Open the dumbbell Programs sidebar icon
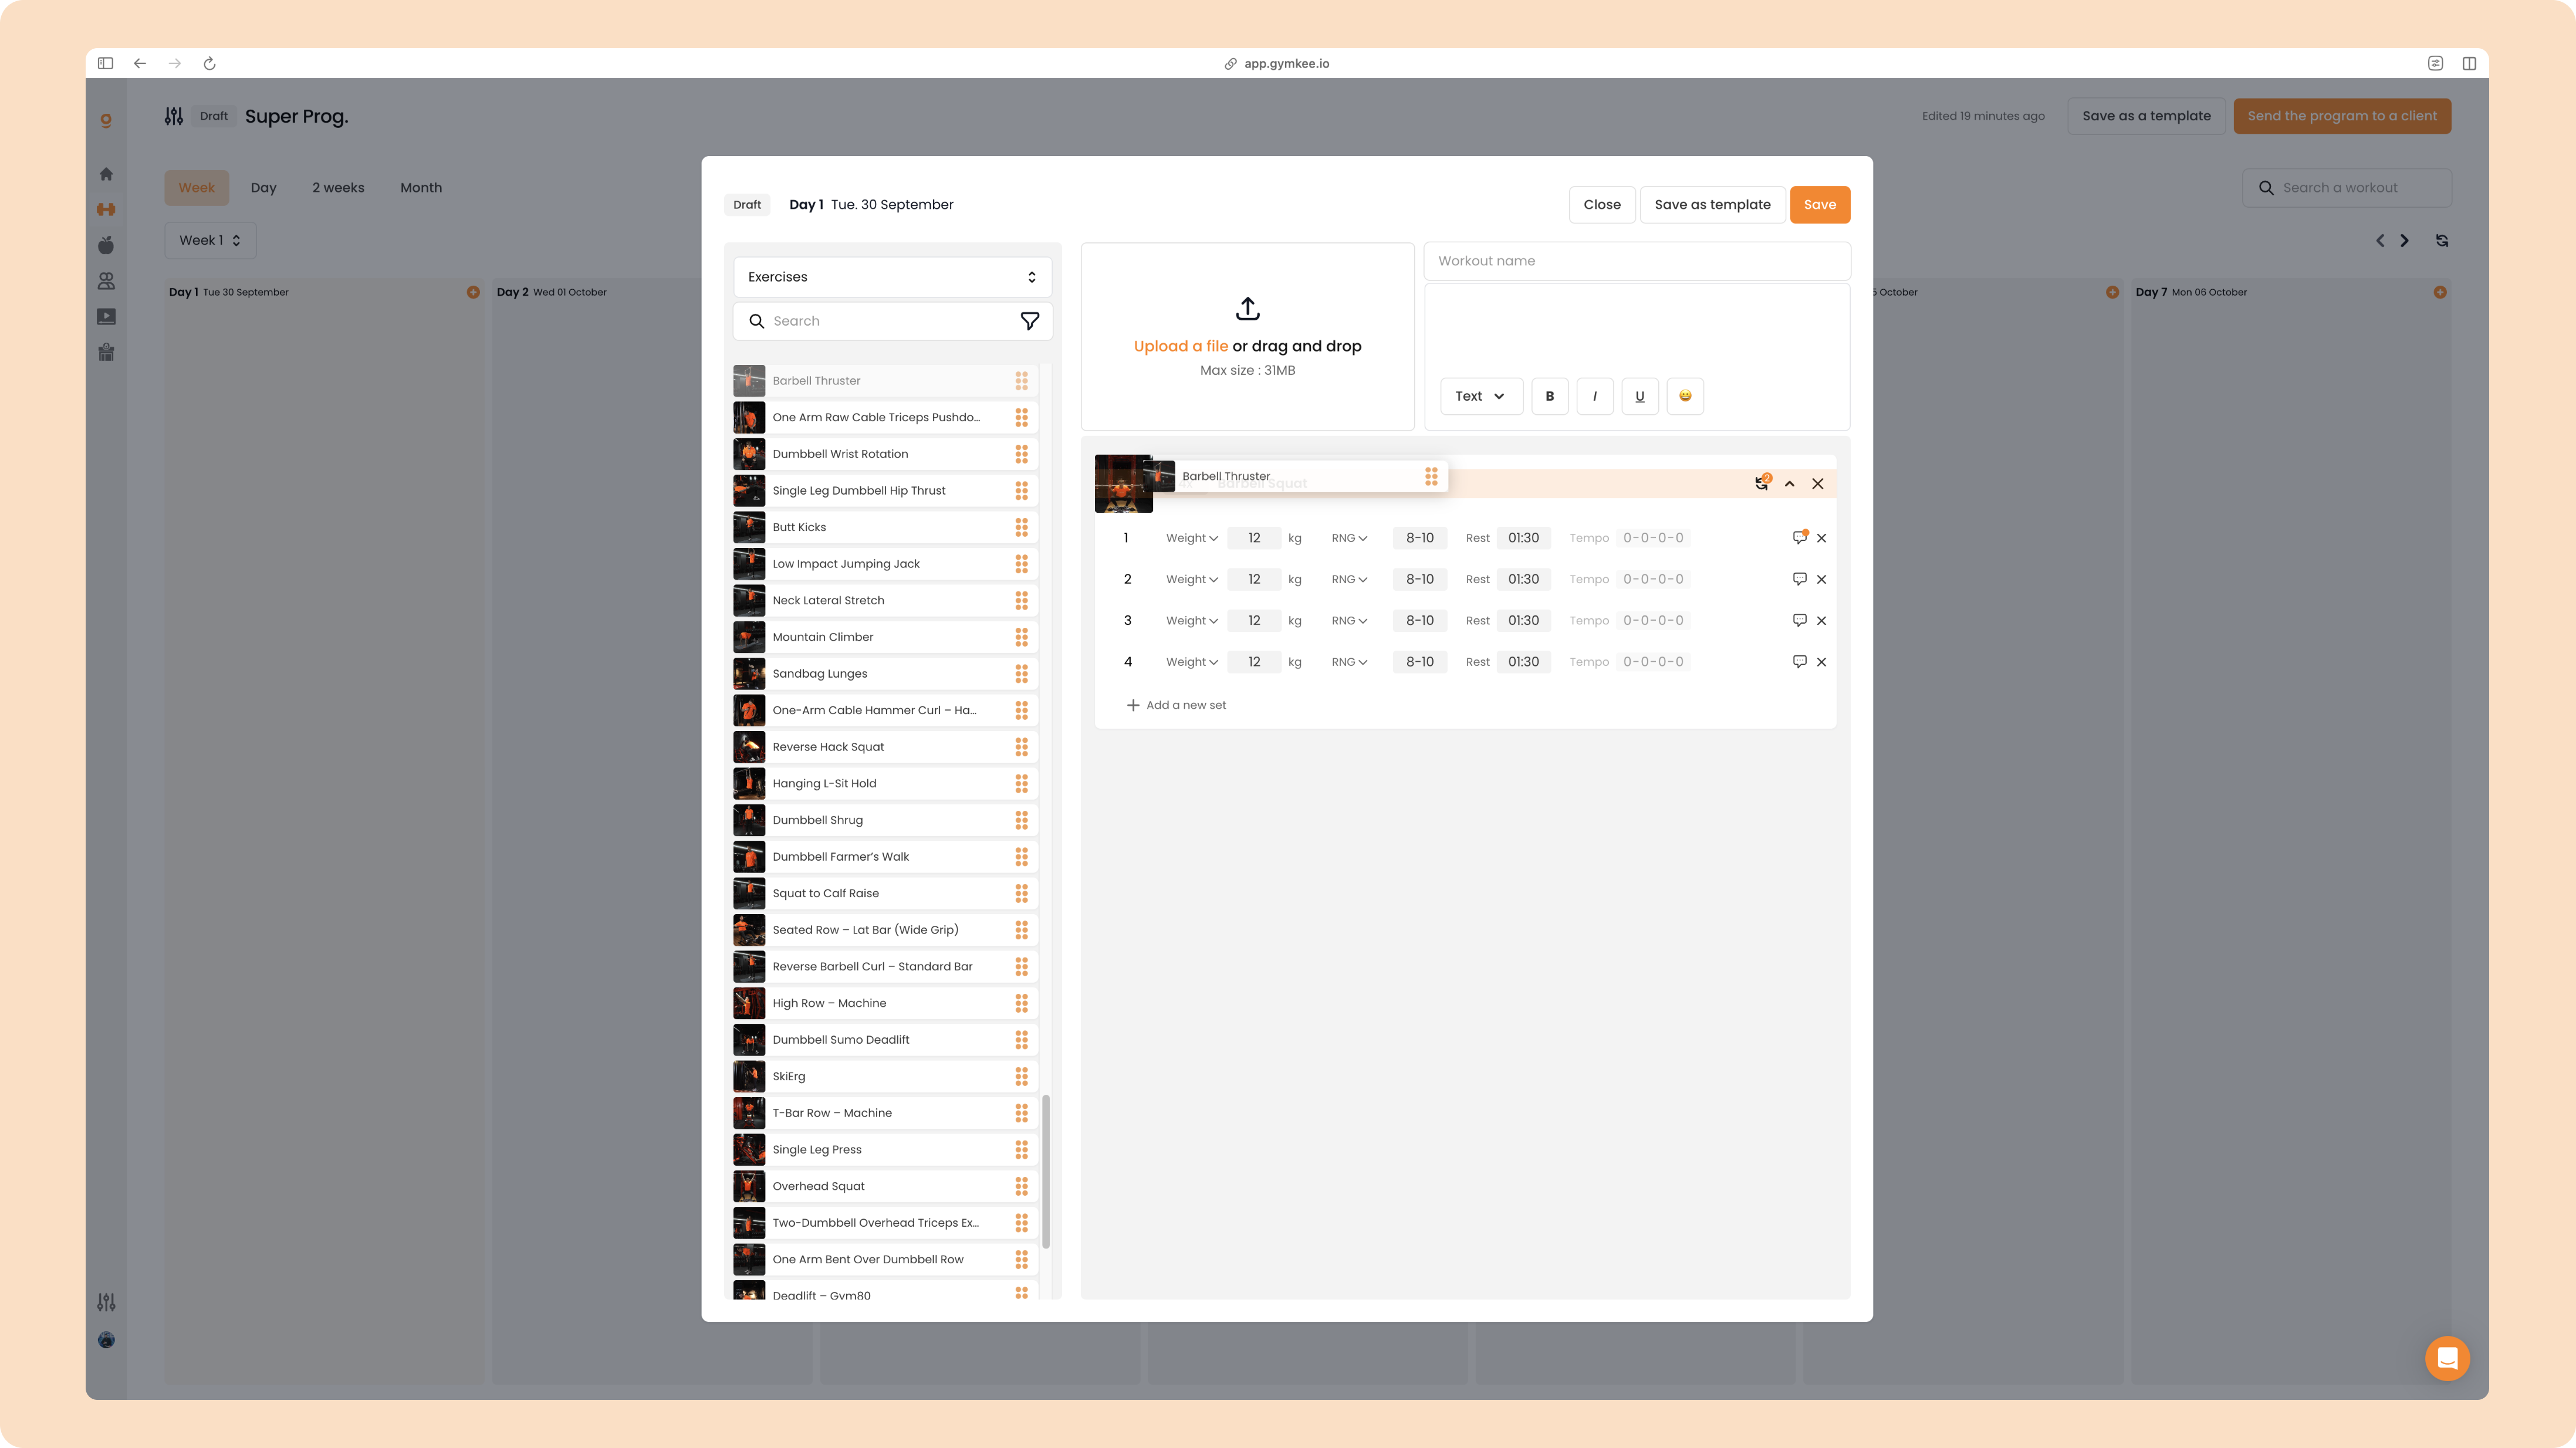Viewport: 2576px width, 1448px height. click(x=106, y=209)
